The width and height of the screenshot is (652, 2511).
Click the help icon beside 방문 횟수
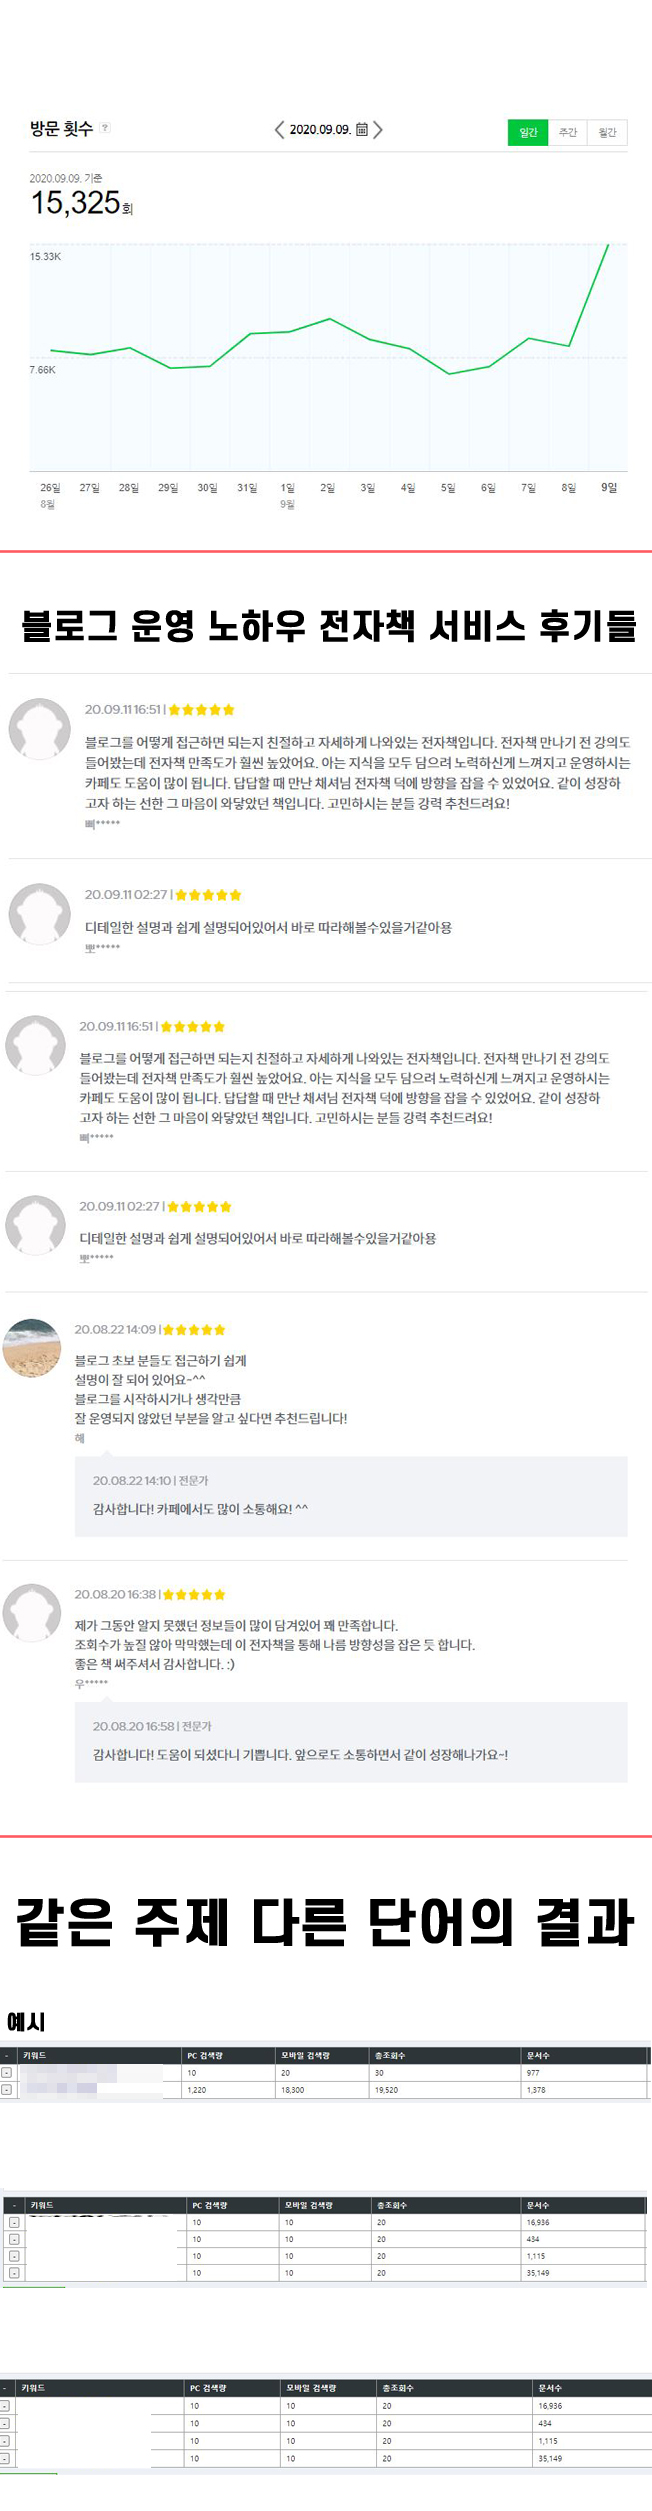pos(105,128)
